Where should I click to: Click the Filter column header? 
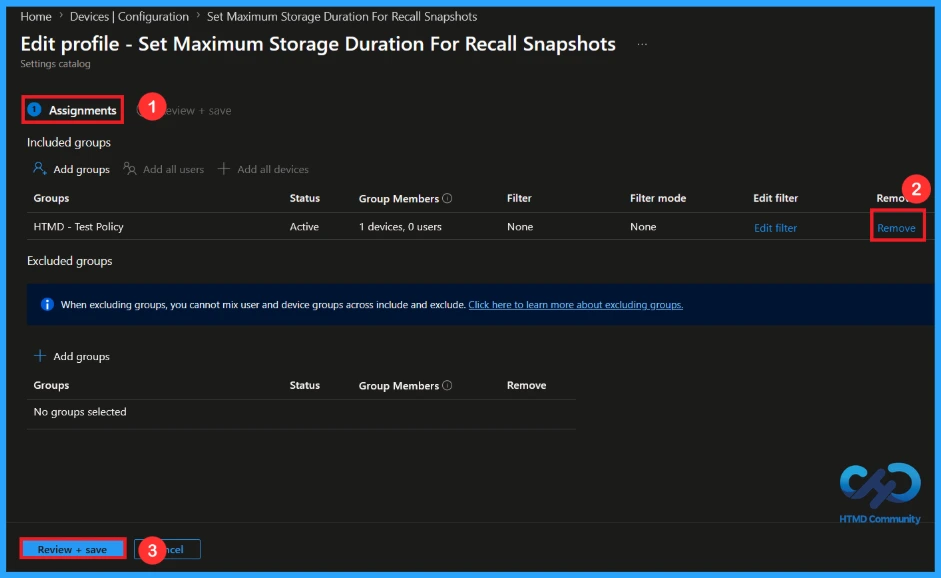click(x=519, y=198)
